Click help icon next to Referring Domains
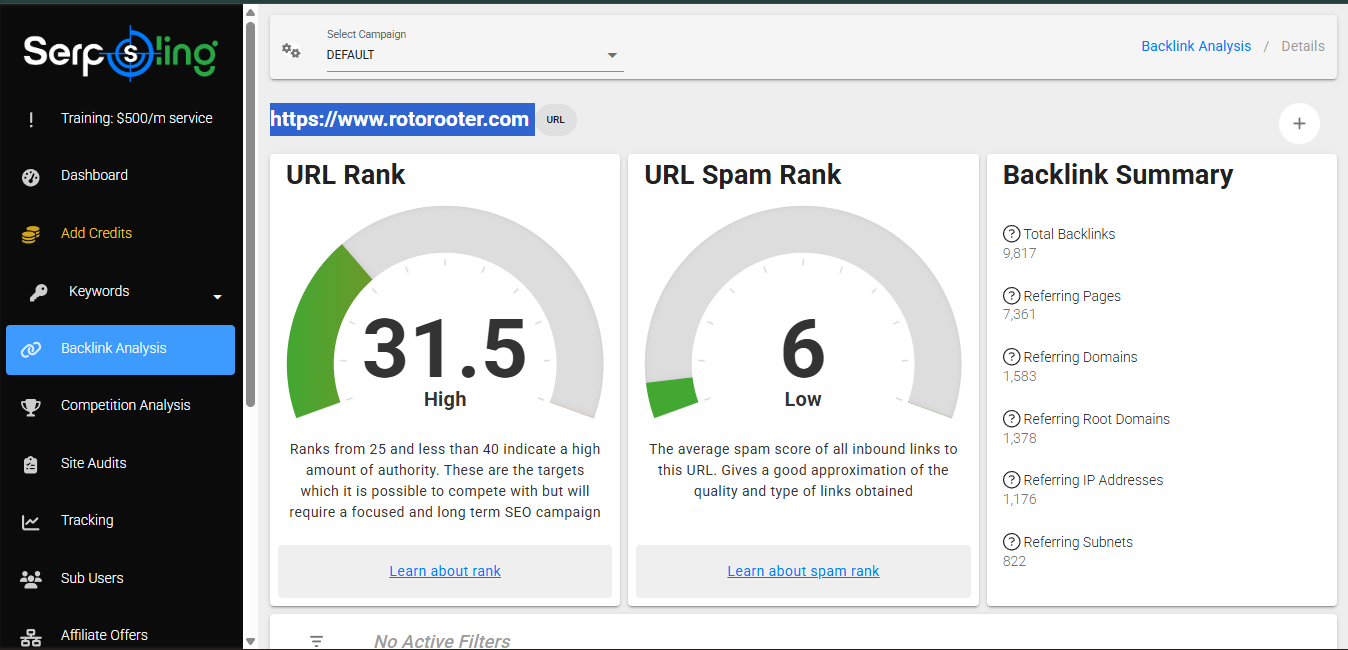 pyautogui.click(x=1011, y=357)
